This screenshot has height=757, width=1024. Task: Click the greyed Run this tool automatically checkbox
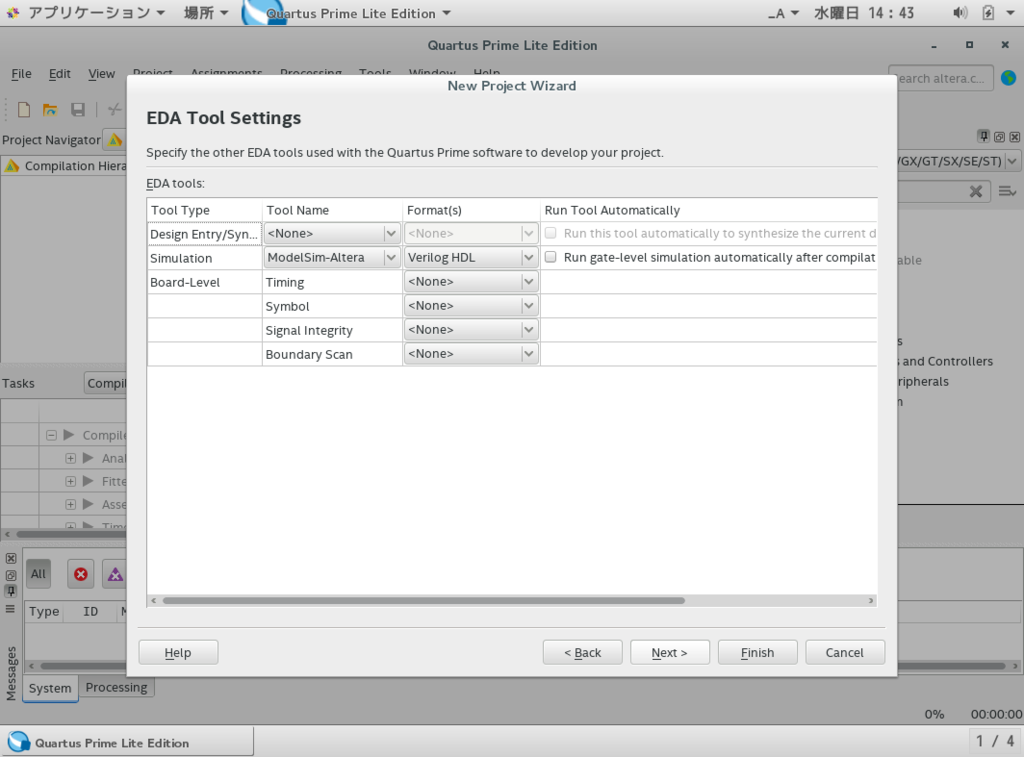(x=551, y=233)
